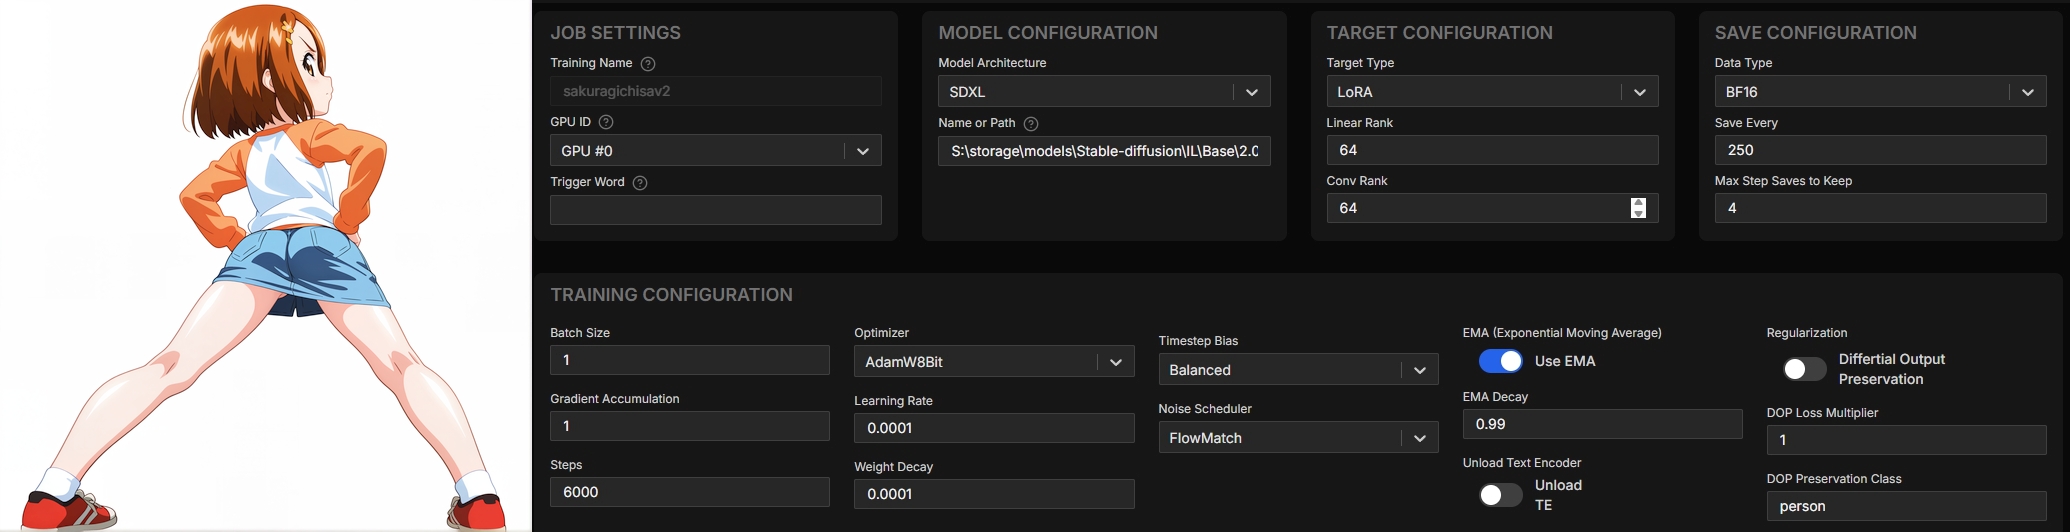Open the GPU ID selection dropdown
Screen dimensions: 2070x532
715,151
